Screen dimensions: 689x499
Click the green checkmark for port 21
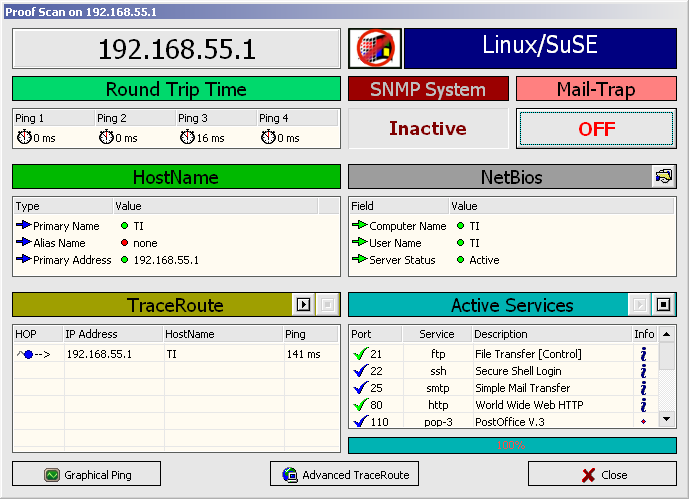click(x=360, y=354)
